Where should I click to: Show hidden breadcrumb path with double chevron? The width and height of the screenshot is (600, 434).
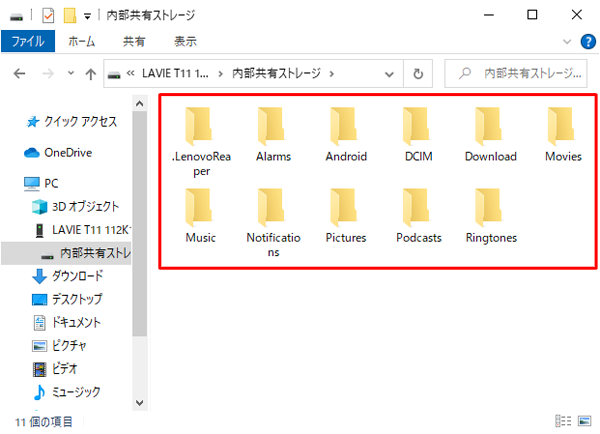(130, 73)
